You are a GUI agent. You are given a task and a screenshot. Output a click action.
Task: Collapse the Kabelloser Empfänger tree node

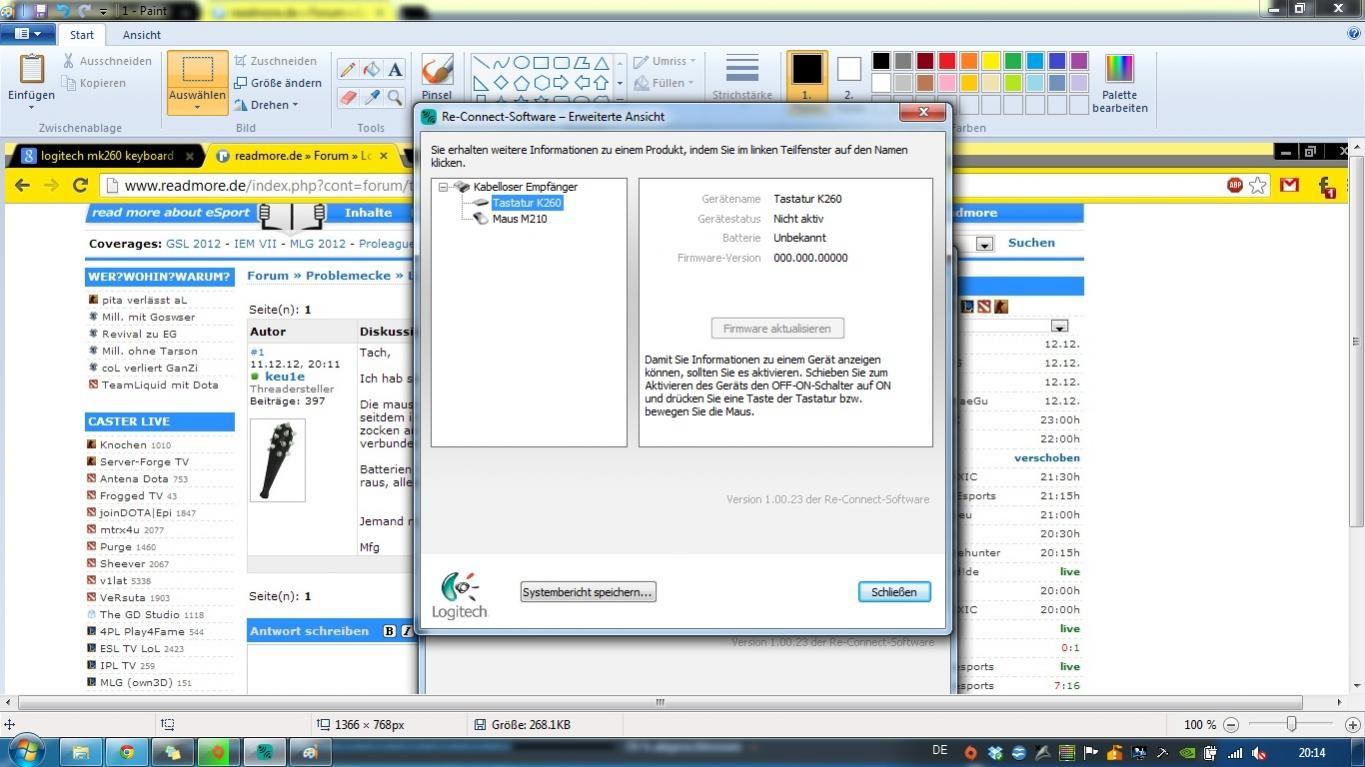click(443, 187)
